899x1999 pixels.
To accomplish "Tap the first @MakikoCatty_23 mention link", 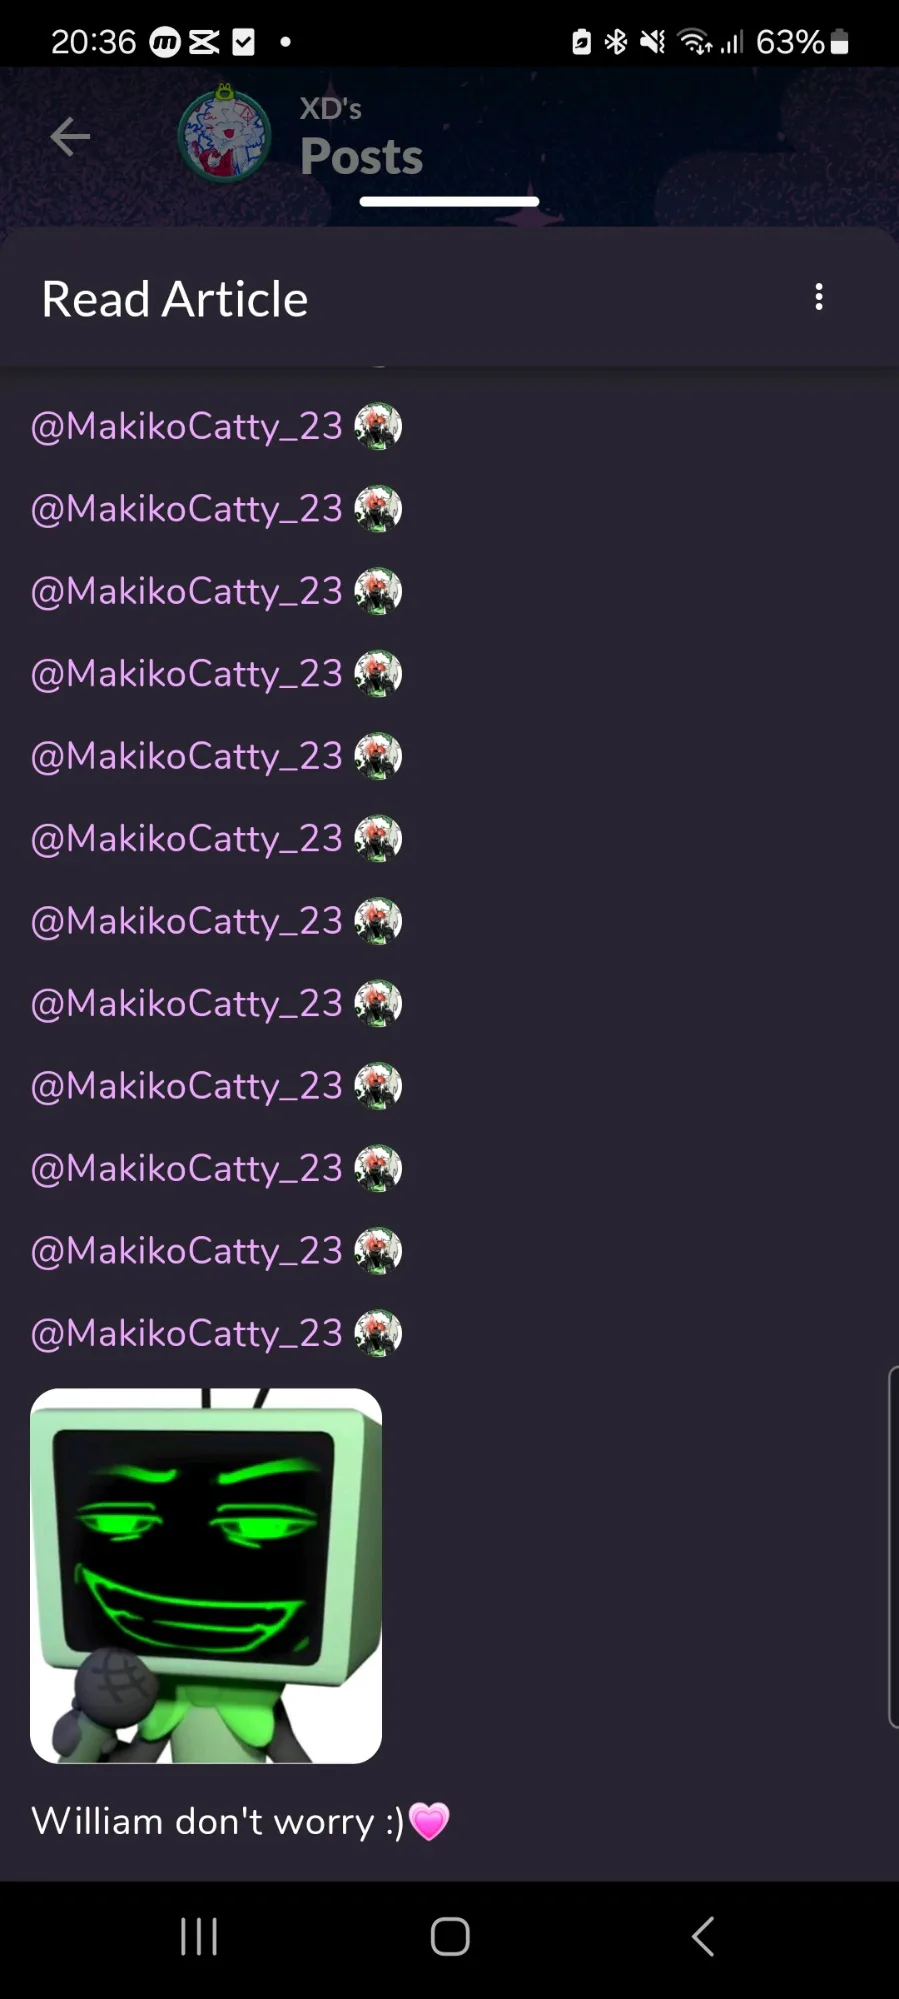I will tap(187, 426).
